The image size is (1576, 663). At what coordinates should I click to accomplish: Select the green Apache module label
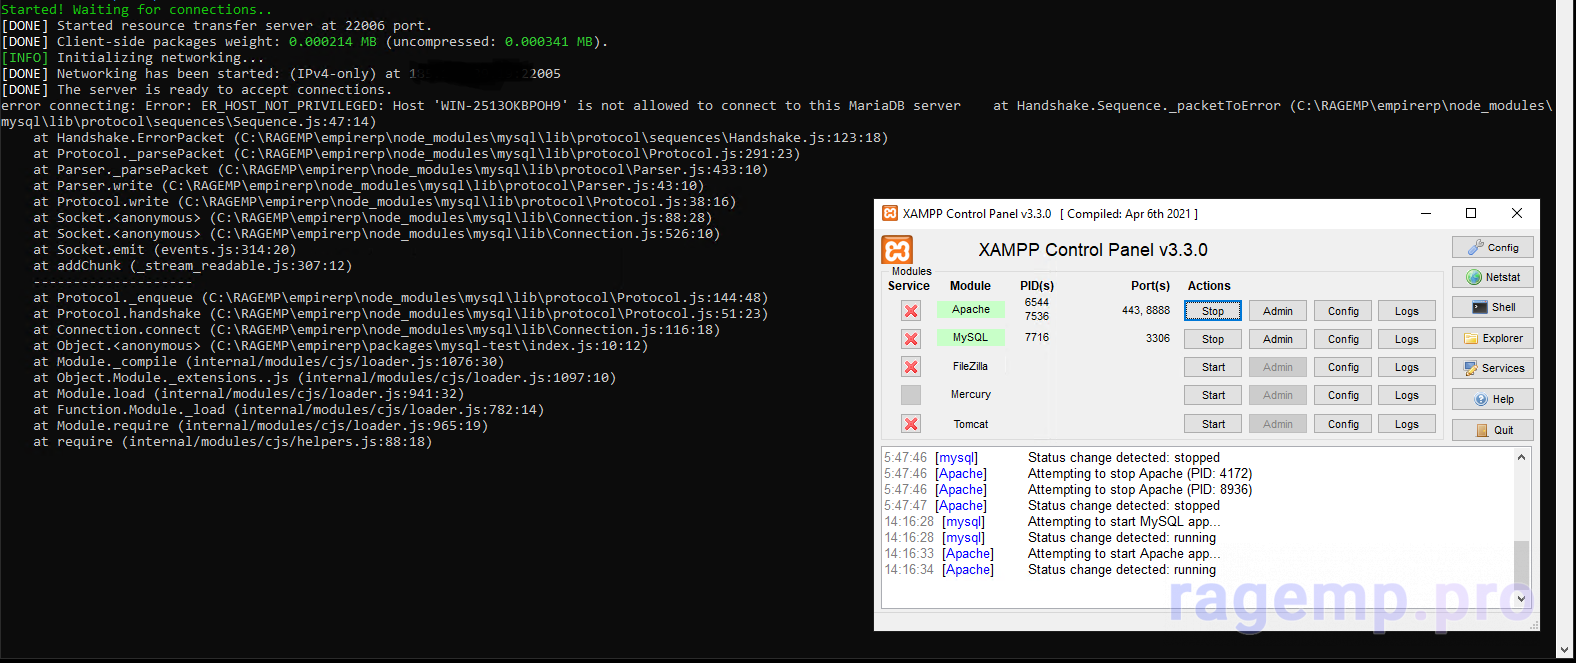point(971,310)
